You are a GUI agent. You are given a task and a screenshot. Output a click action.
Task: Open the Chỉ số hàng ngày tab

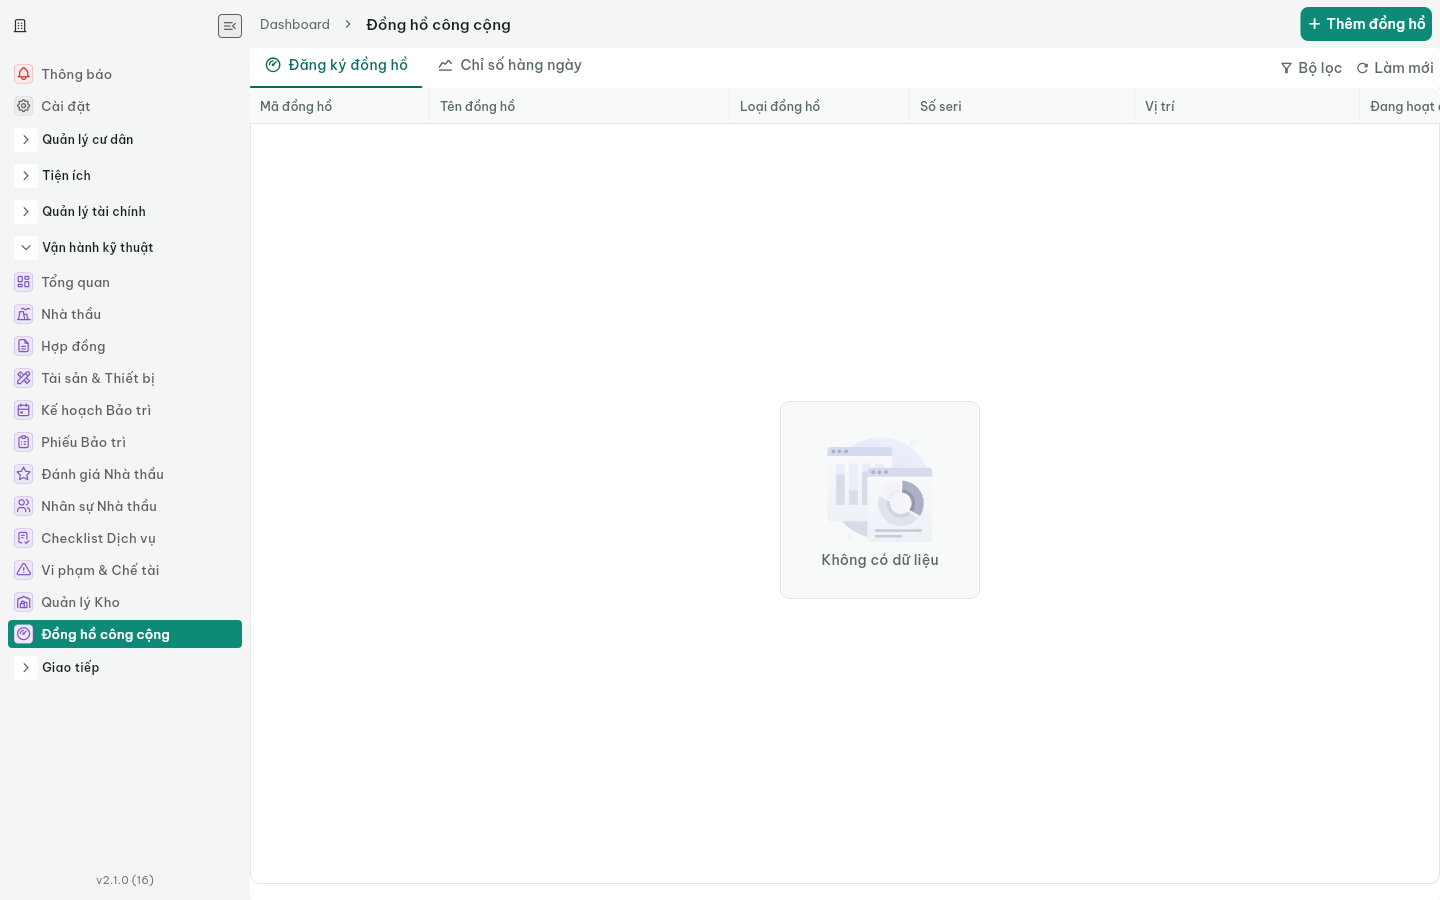[x=510, y=66]
